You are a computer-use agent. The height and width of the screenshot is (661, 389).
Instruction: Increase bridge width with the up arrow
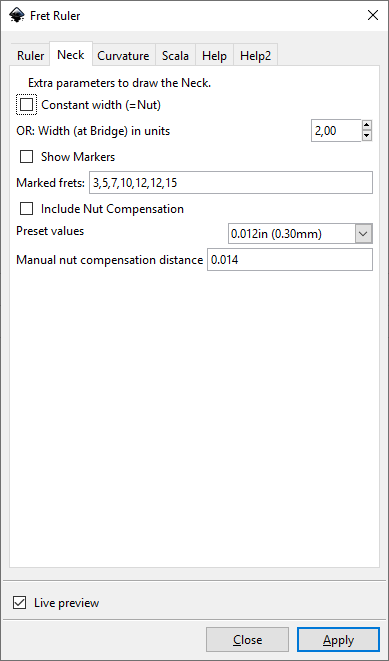click(x=367, y=125)
